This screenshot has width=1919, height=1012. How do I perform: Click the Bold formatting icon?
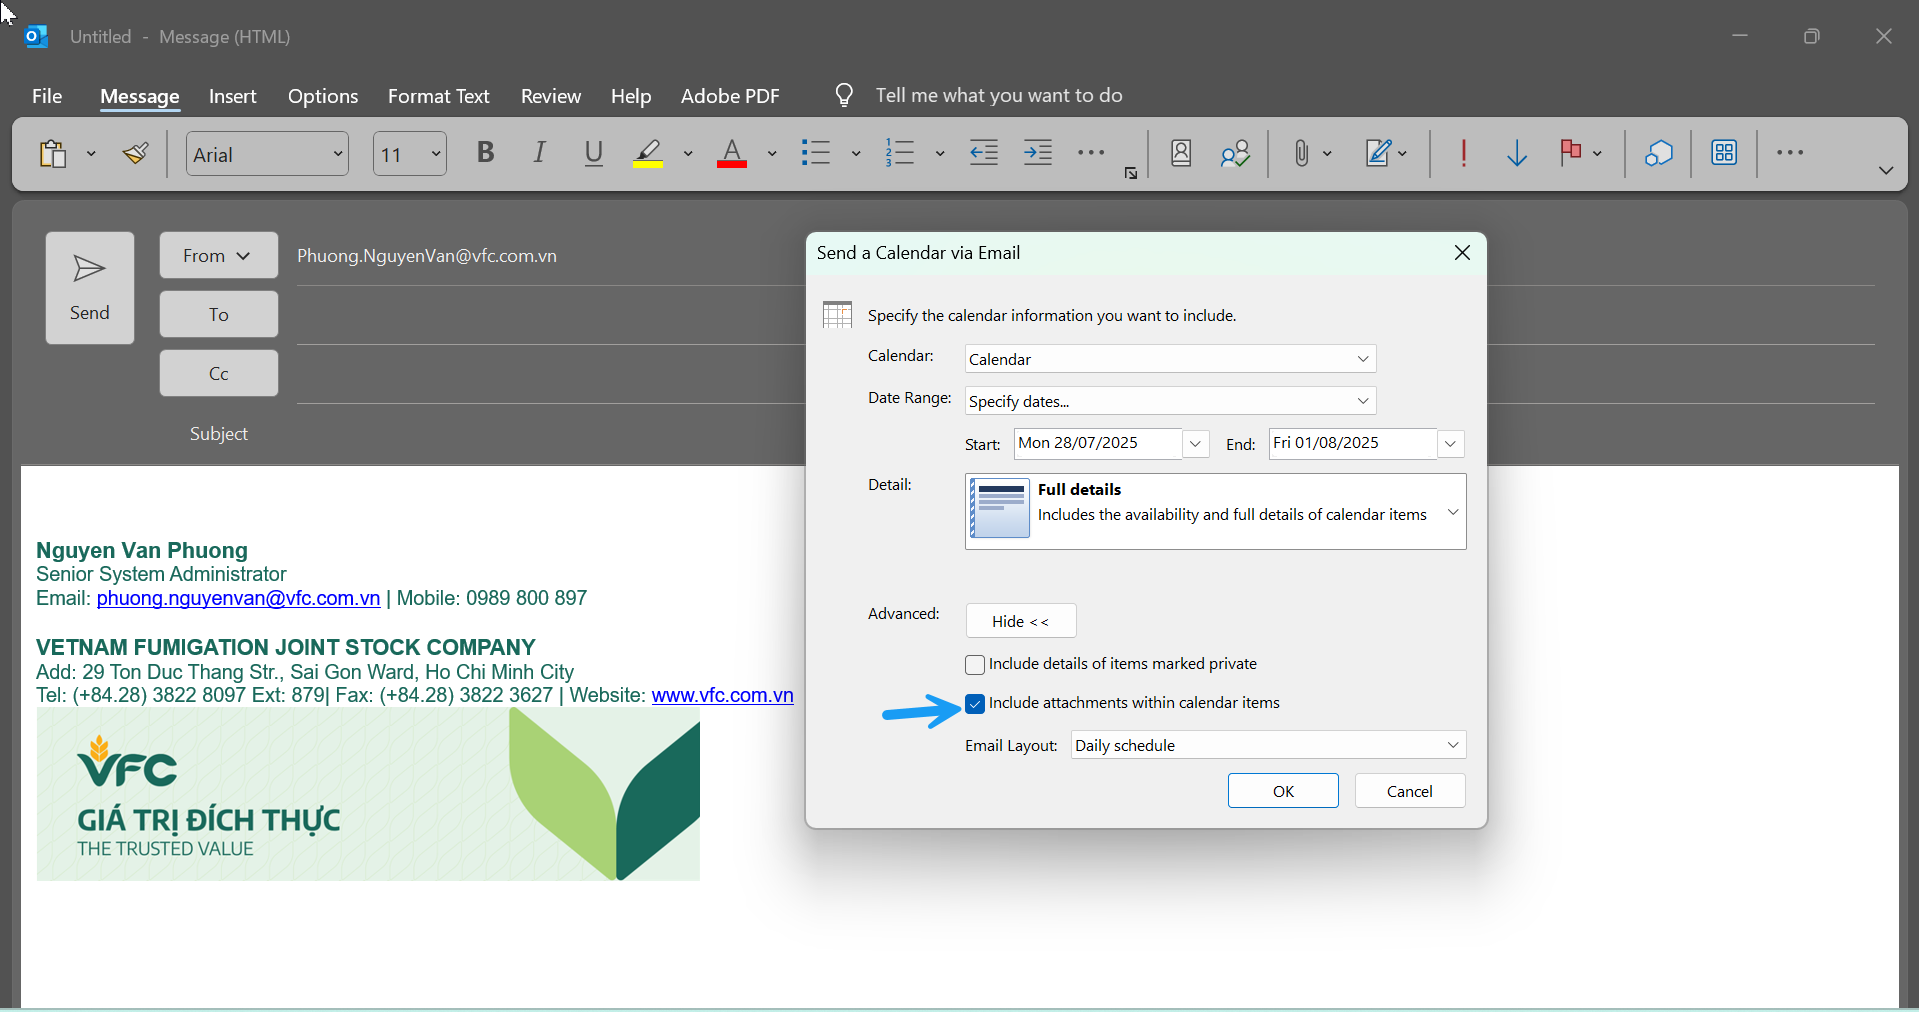[486, 153]
